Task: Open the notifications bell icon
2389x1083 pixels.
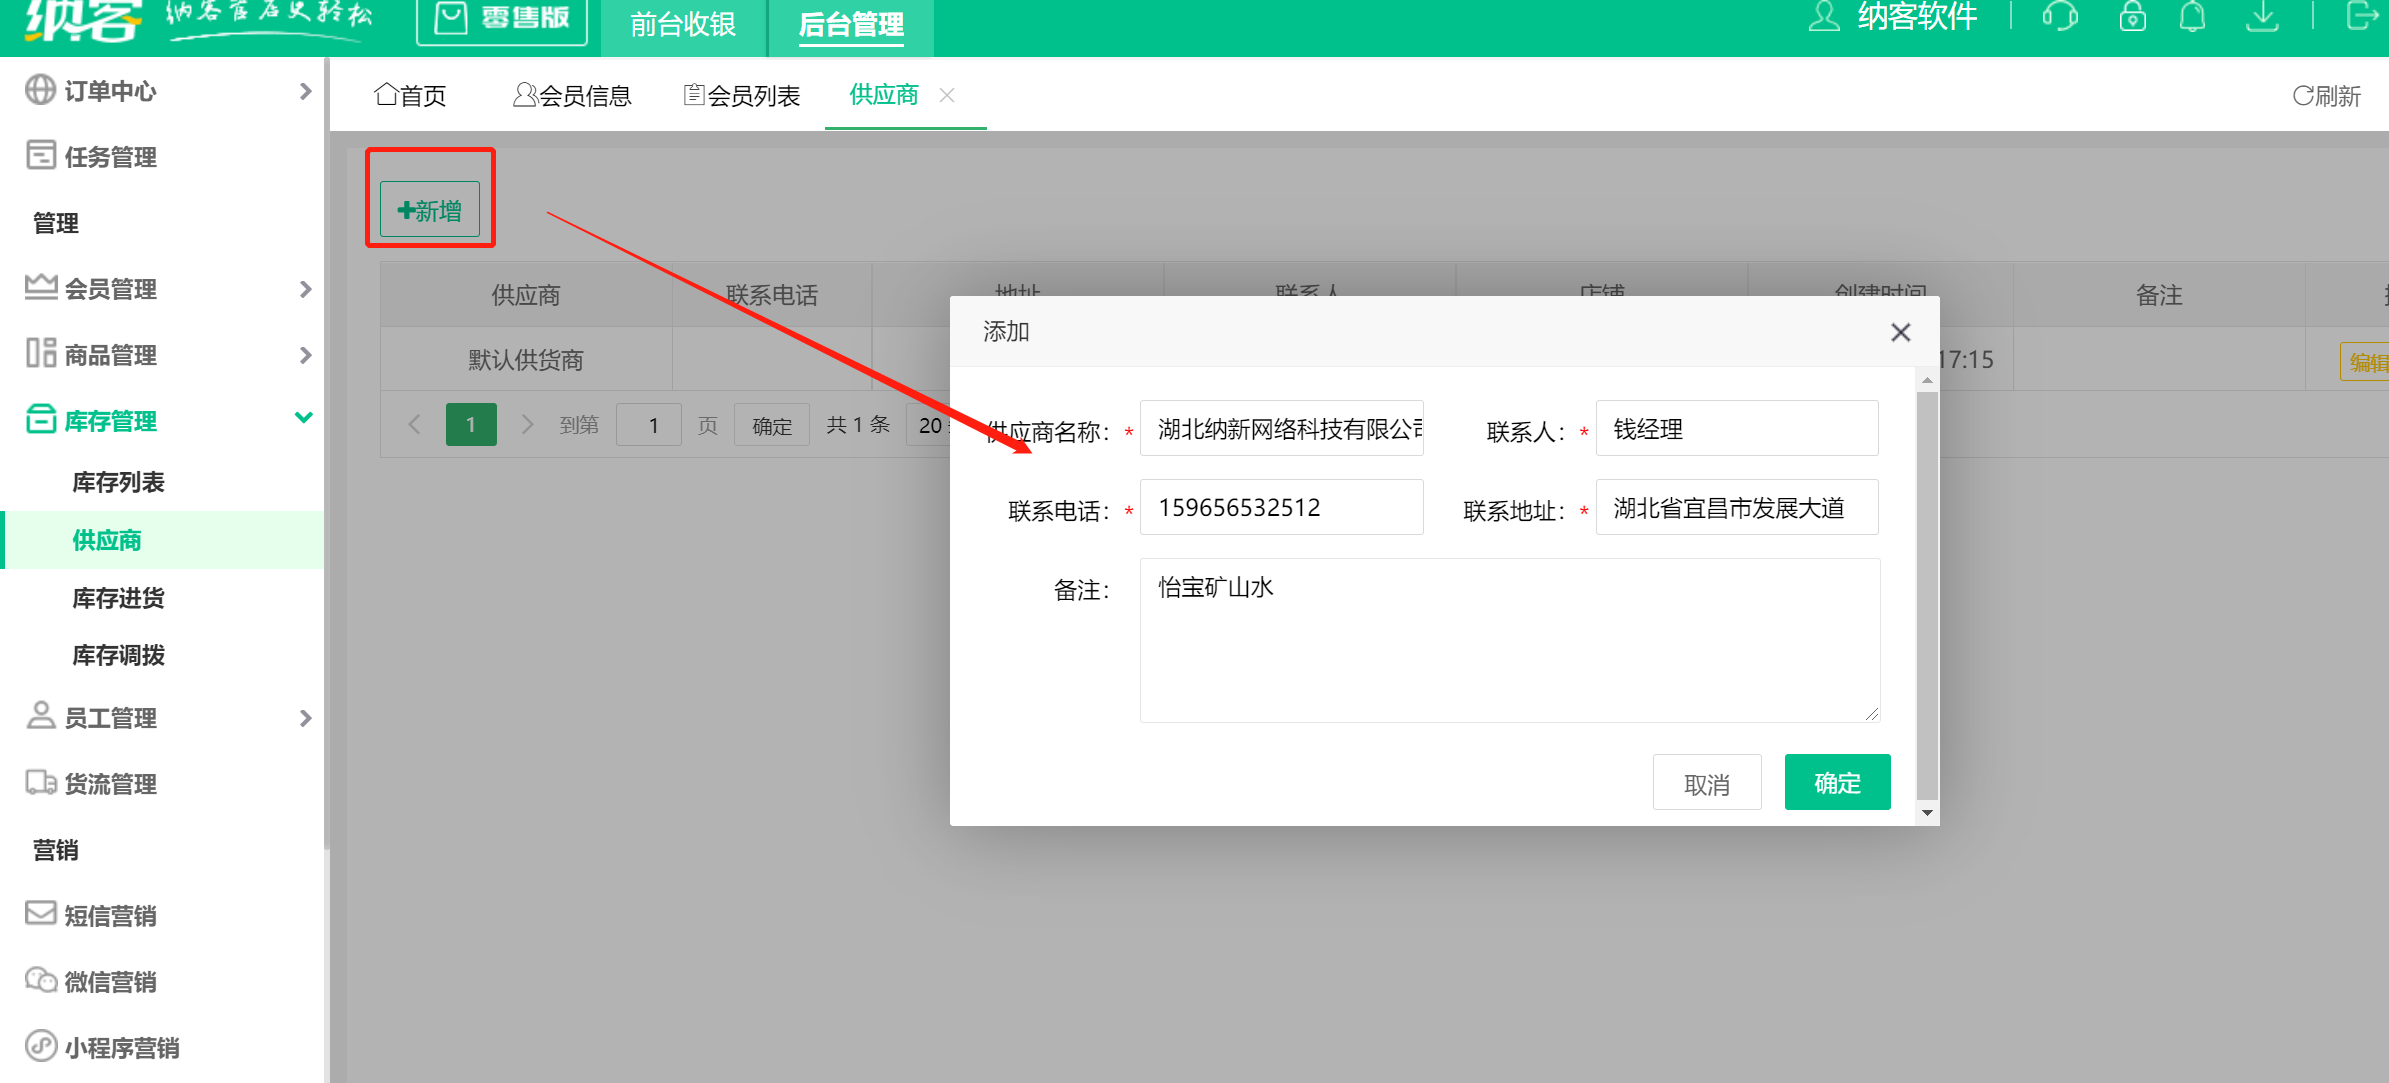Action: (x=2192, y=16)
